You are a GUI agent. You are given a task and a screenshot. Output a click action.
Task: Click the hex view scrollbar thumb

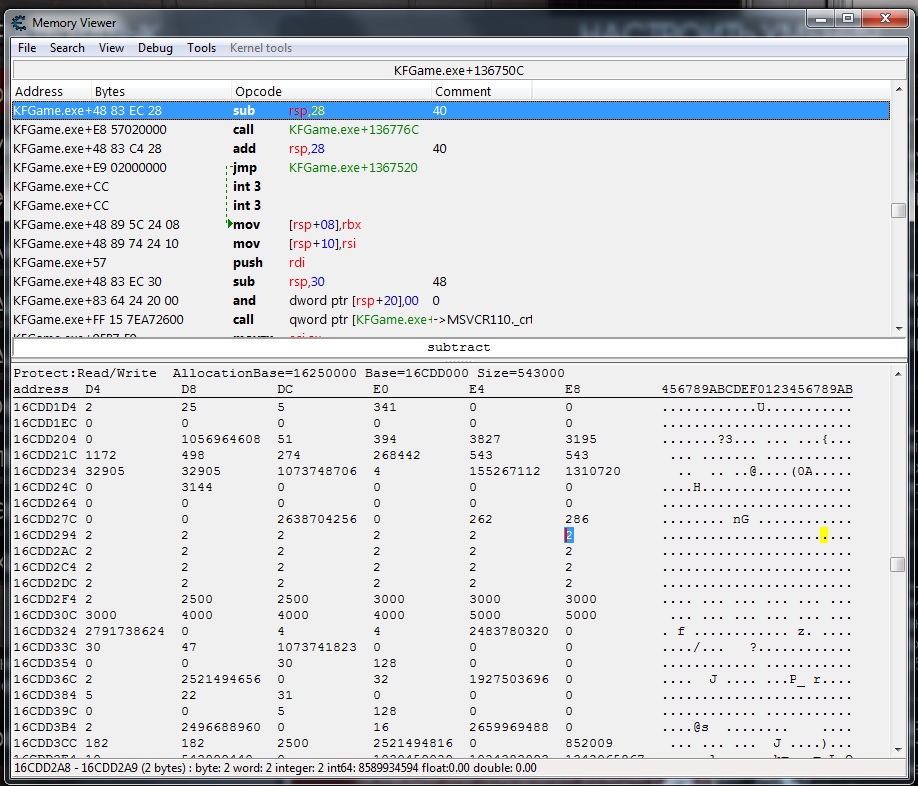pyautogui.click(x=898, y=564)
